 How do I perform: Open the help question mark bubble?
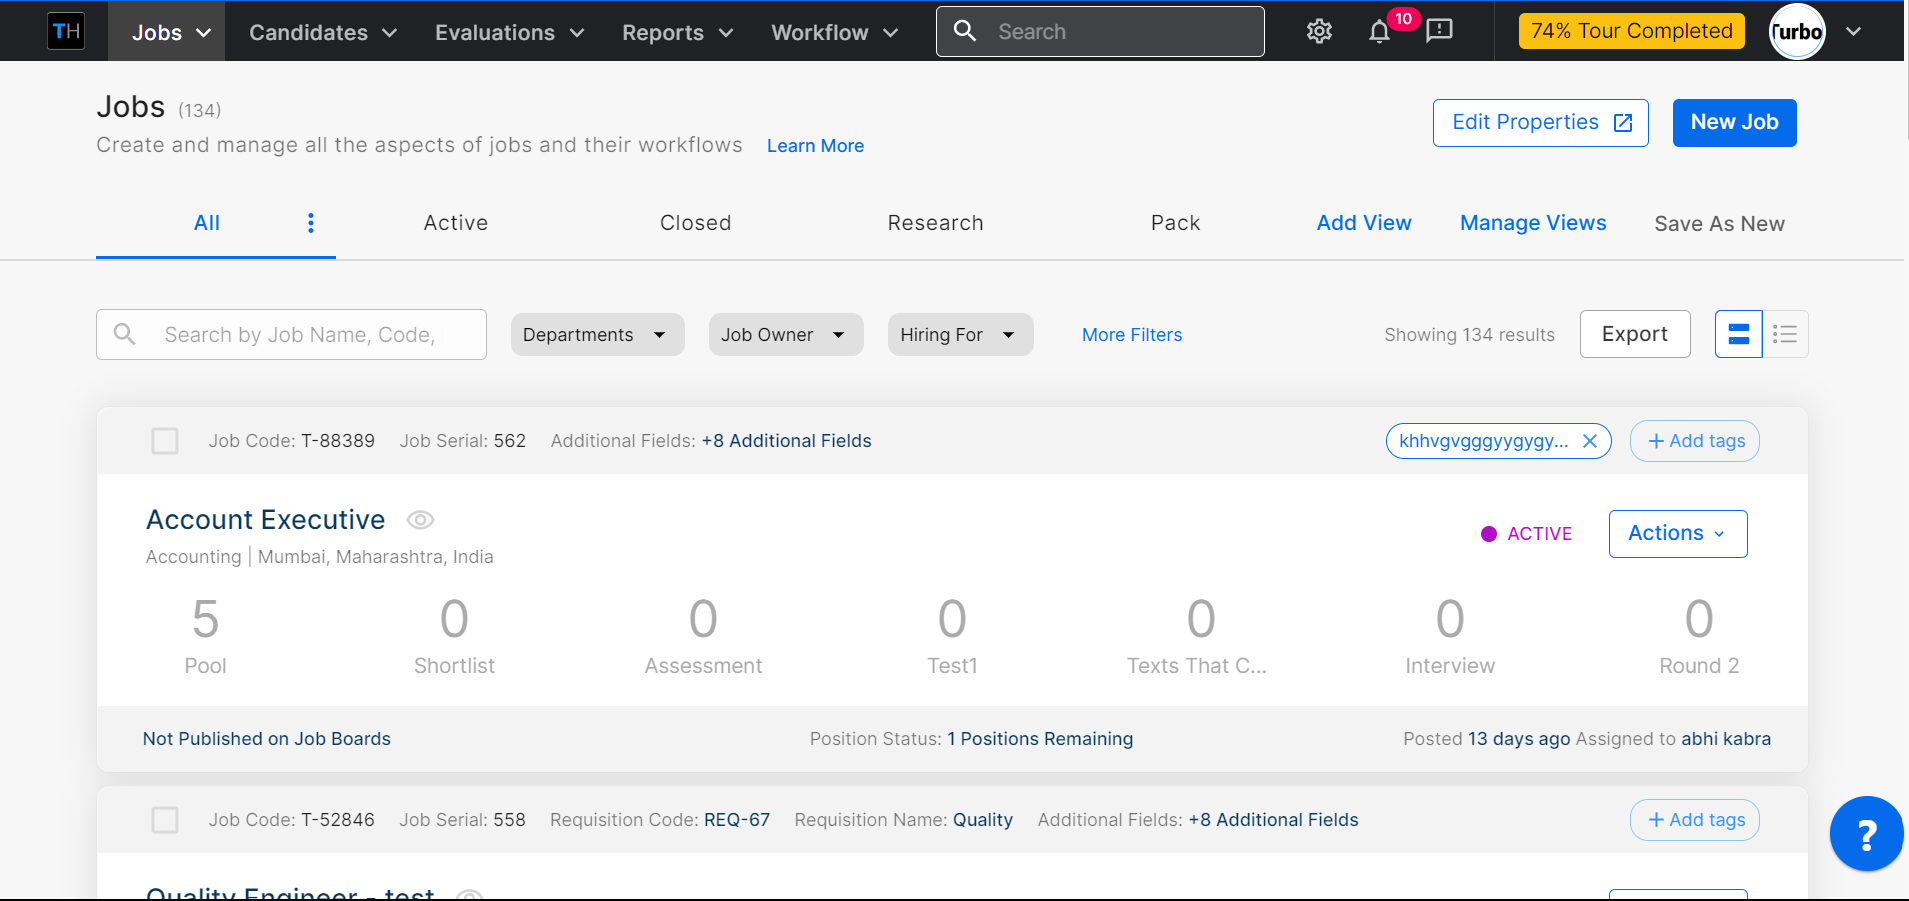[x=1866, y=833]
